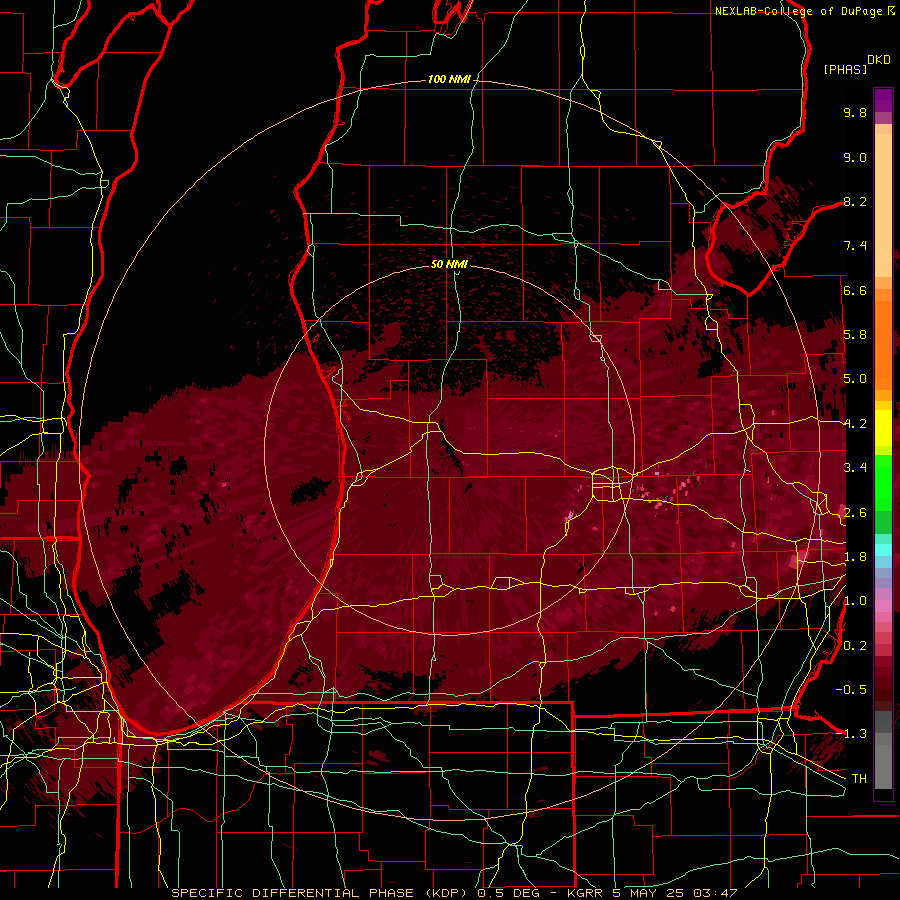
Task: Click the NEXLAB-College of DuPage credit text
Action: click(x=798, y=11)
